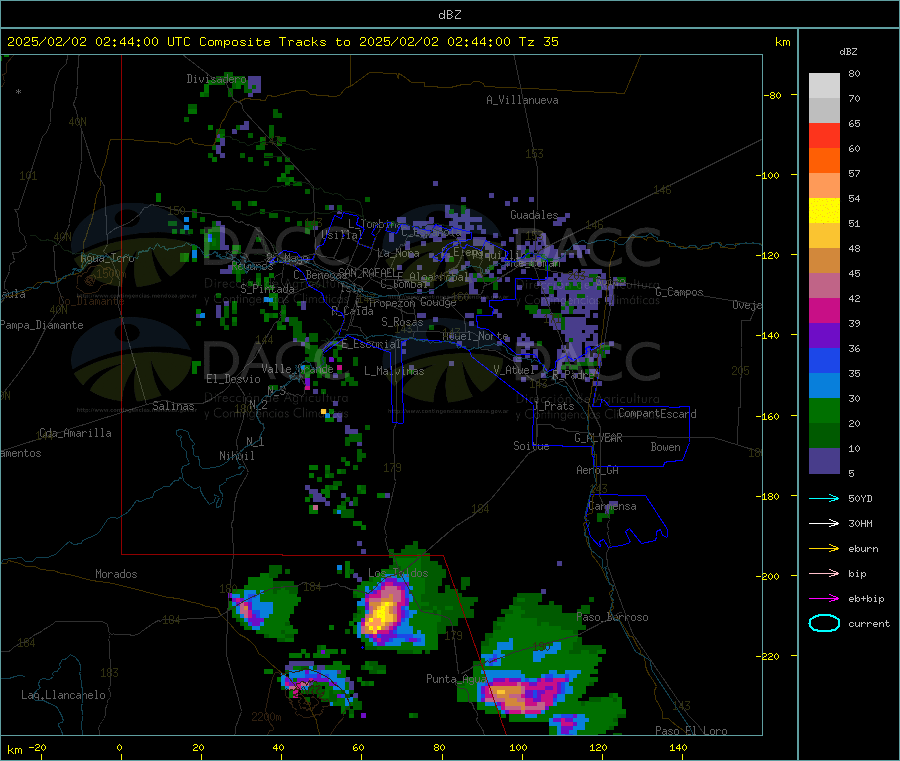Click the Aero_GA map label
The image size is (900, 761).
(598, 470)
